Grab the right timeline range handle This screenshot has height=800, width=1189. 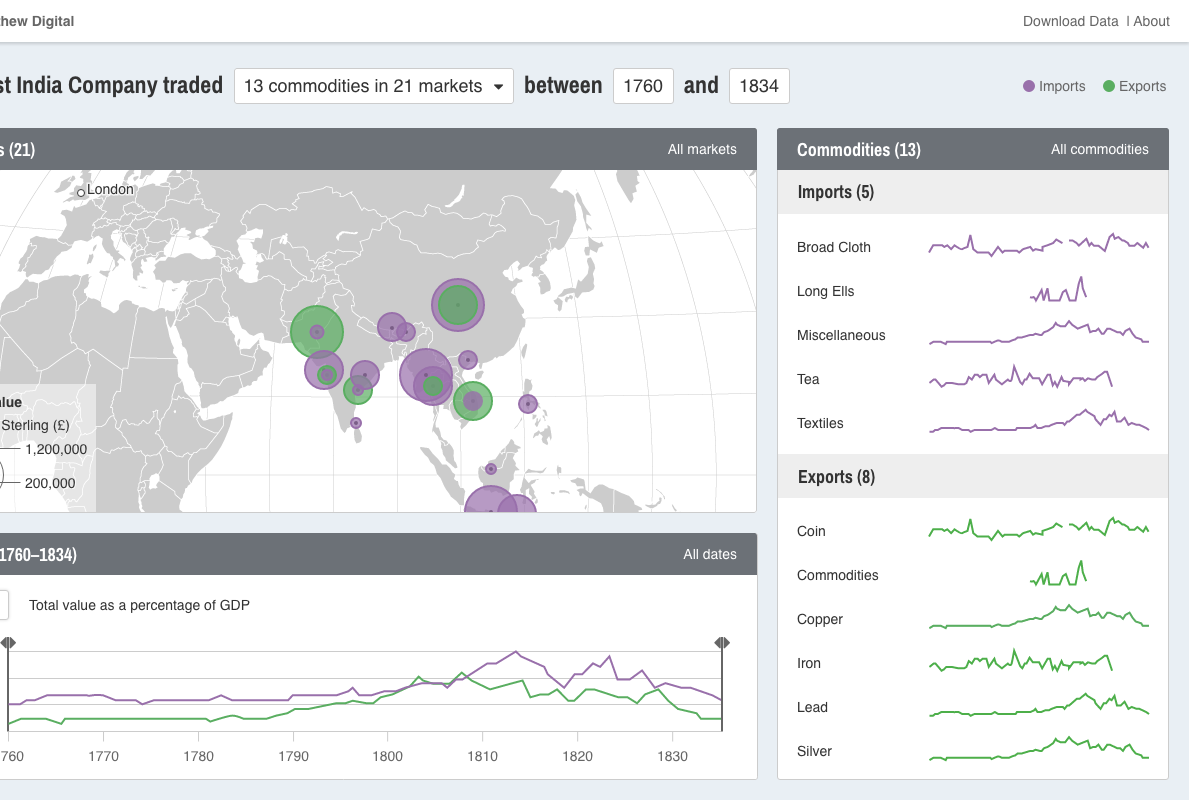coord(722,642)
